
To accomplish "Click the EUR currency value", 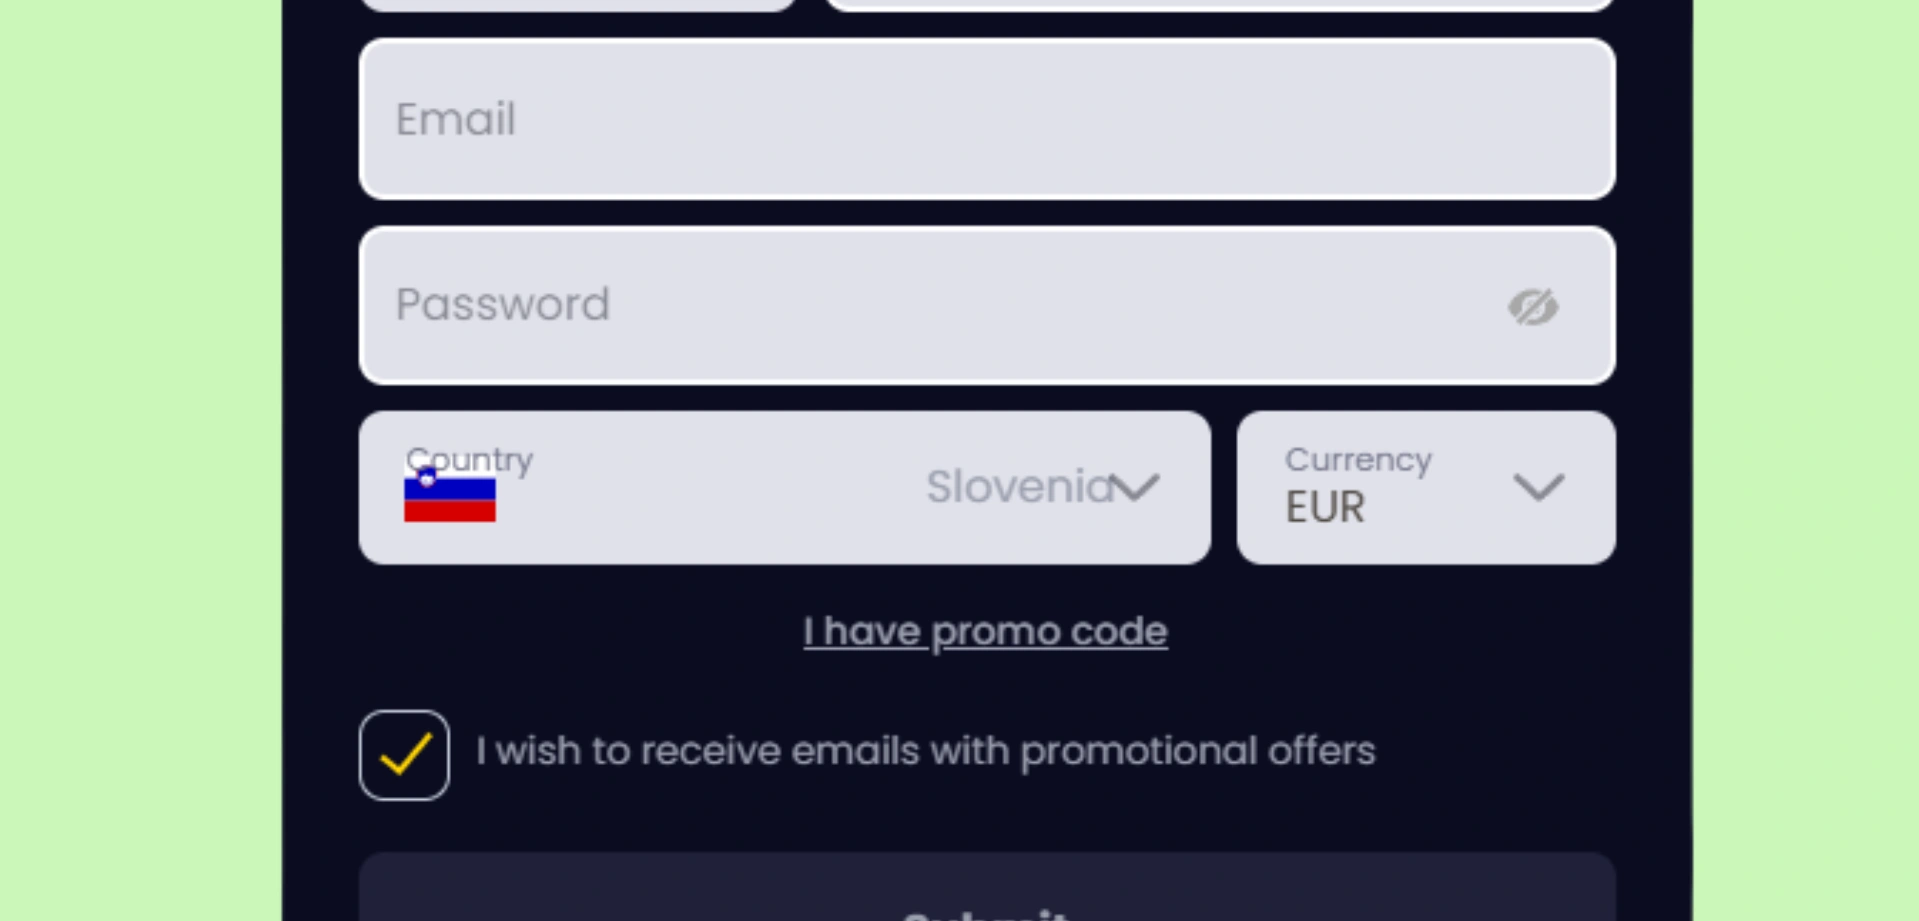I will (1325, 507).
